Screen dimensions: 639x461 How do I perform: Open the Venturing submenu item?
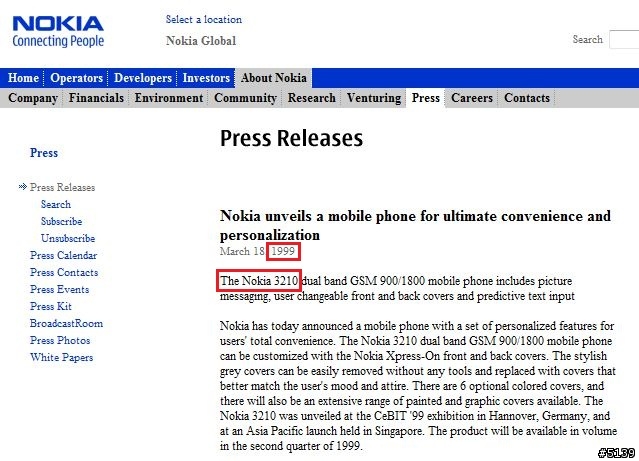point(374,98)
